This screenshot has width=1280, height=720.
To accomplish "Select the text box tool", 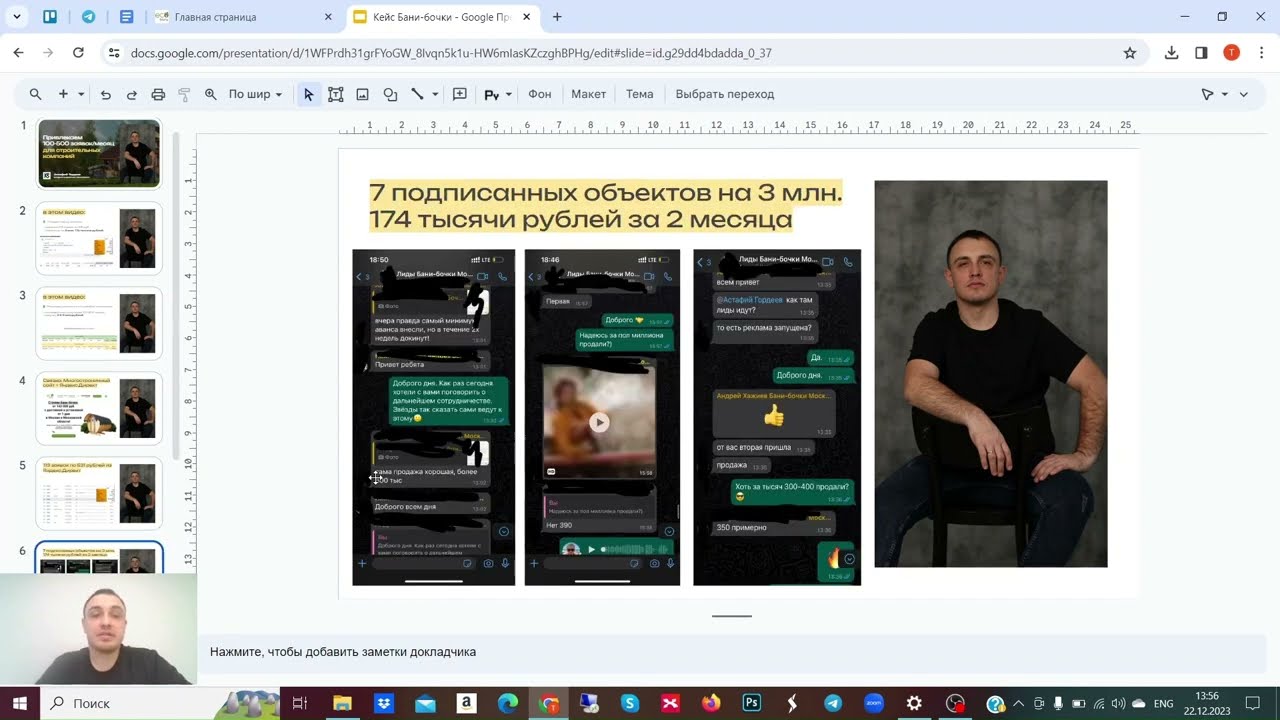I will click(336, 94).
